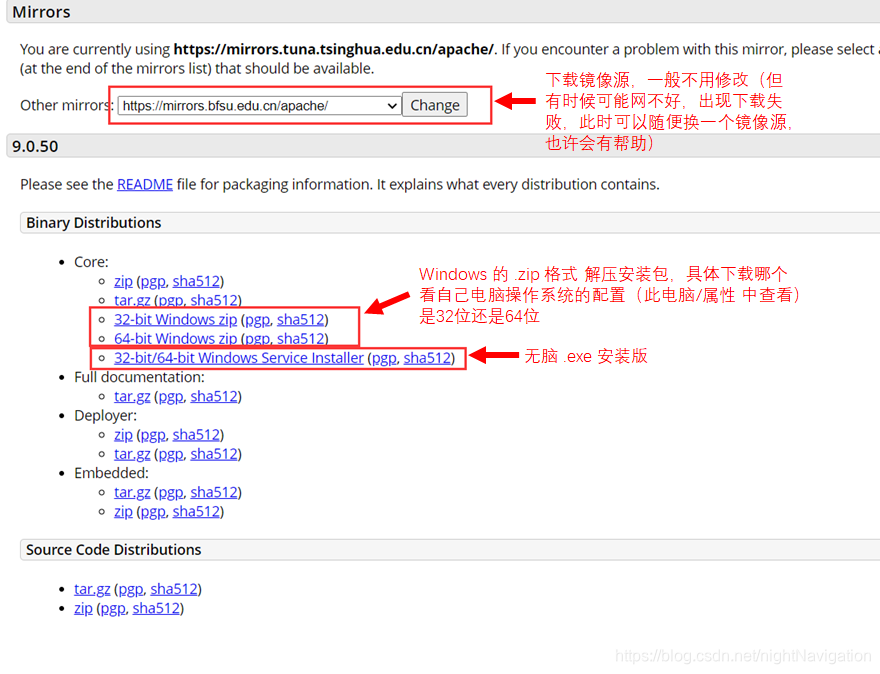Open pgp for Source Code zip
Screen dimensions: 880x674
click(x=113, y=608)
